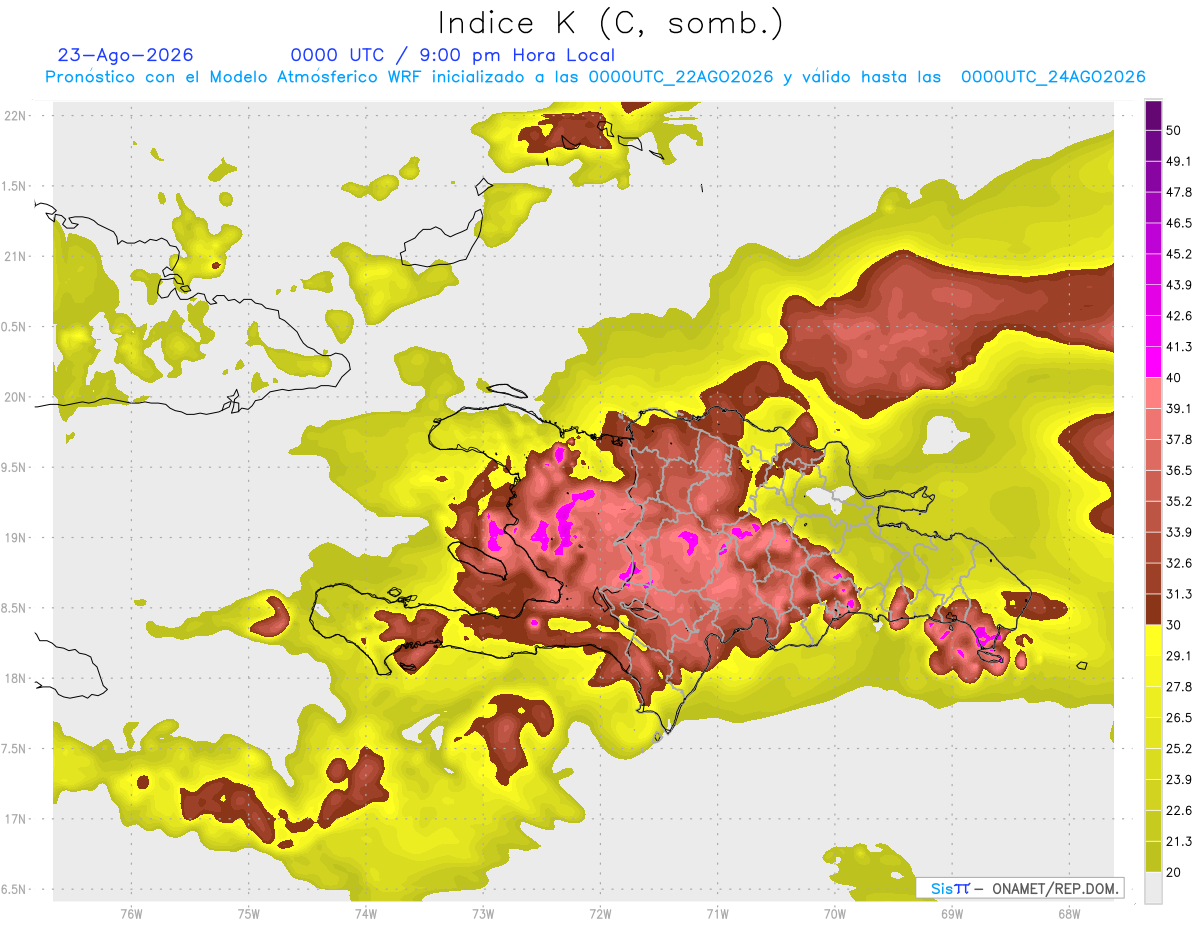Click the 17N latitude axis label
Image resolution: width=1200 pixels, height=927 pixels.
(x=15, y=819)
